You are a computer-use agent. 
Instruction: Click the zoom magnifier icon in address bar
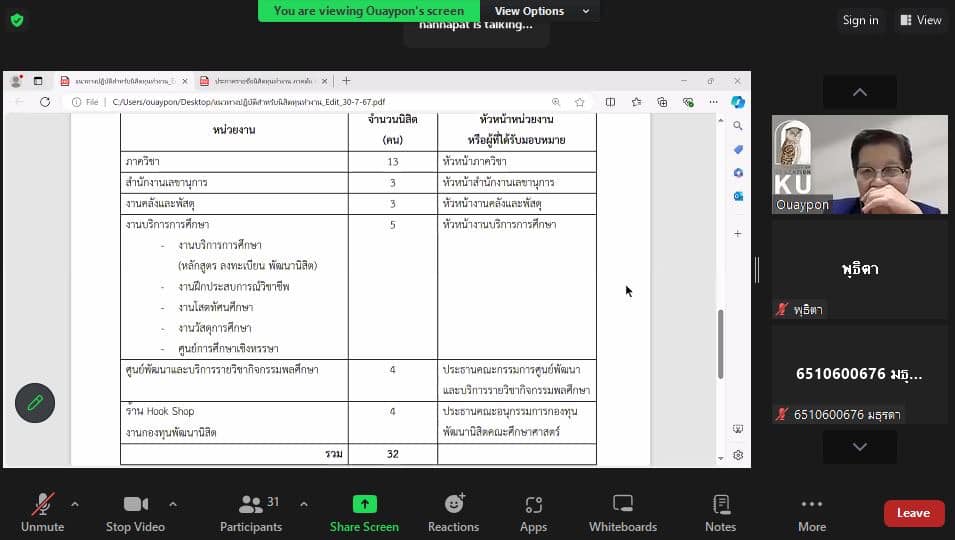pos(556,102)
